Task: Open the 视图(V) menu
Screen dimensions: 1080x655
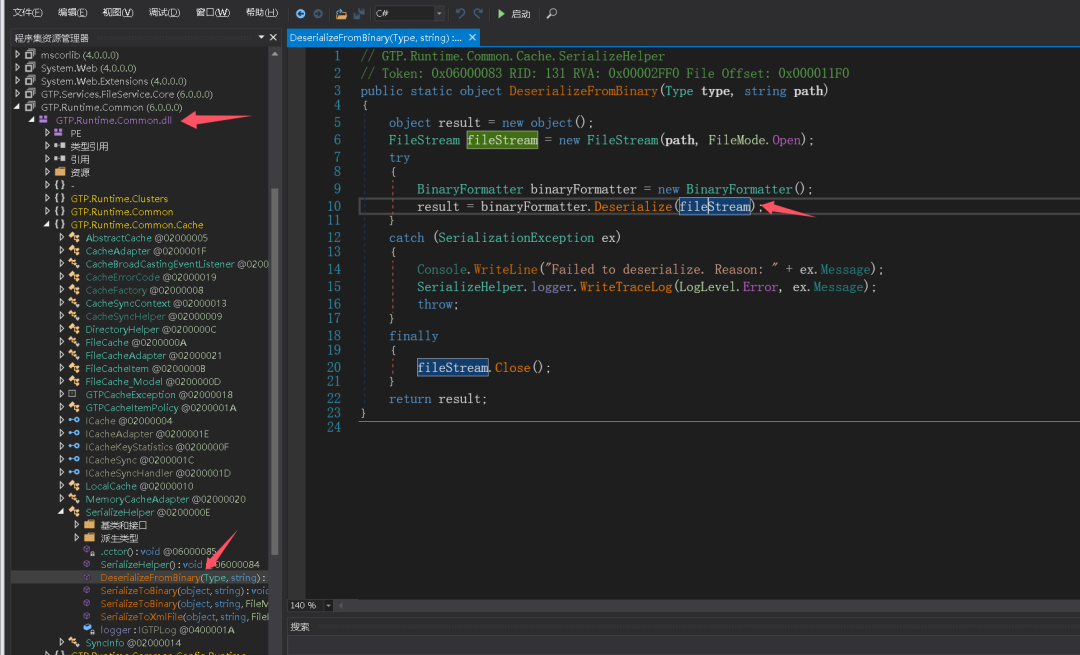Action: (118, 13)
